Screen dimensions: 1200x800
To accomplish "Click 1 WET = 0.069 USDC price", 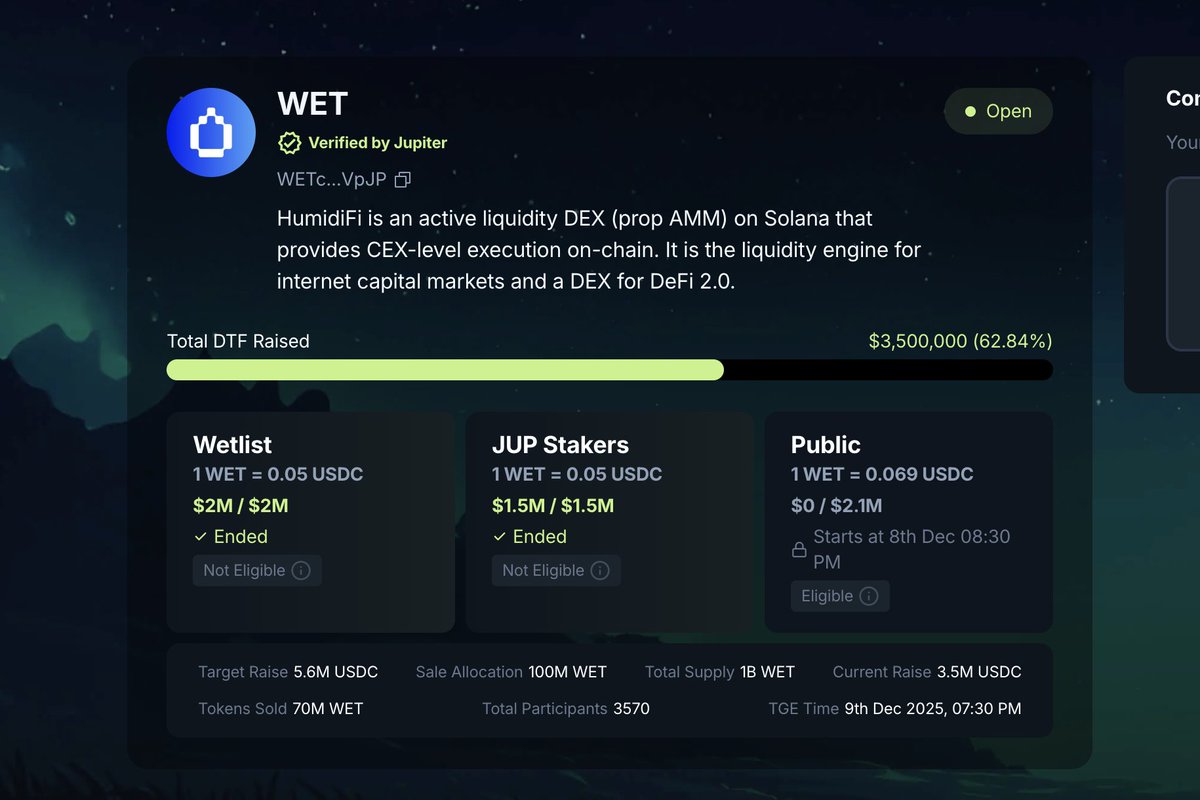I will tap(882, 474).
